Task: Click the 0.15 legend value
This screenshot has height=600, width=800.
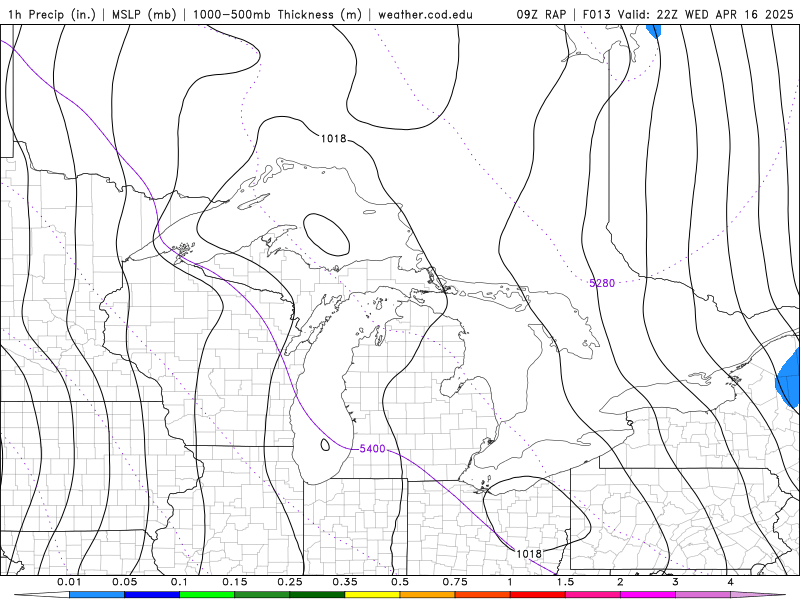Action: 235,582
